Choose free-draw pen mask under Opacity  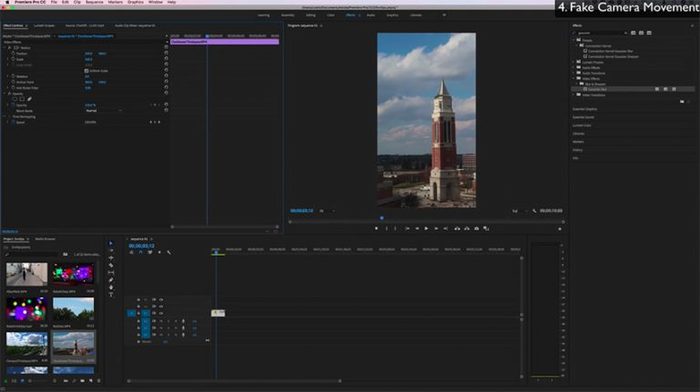coord(29,99)
